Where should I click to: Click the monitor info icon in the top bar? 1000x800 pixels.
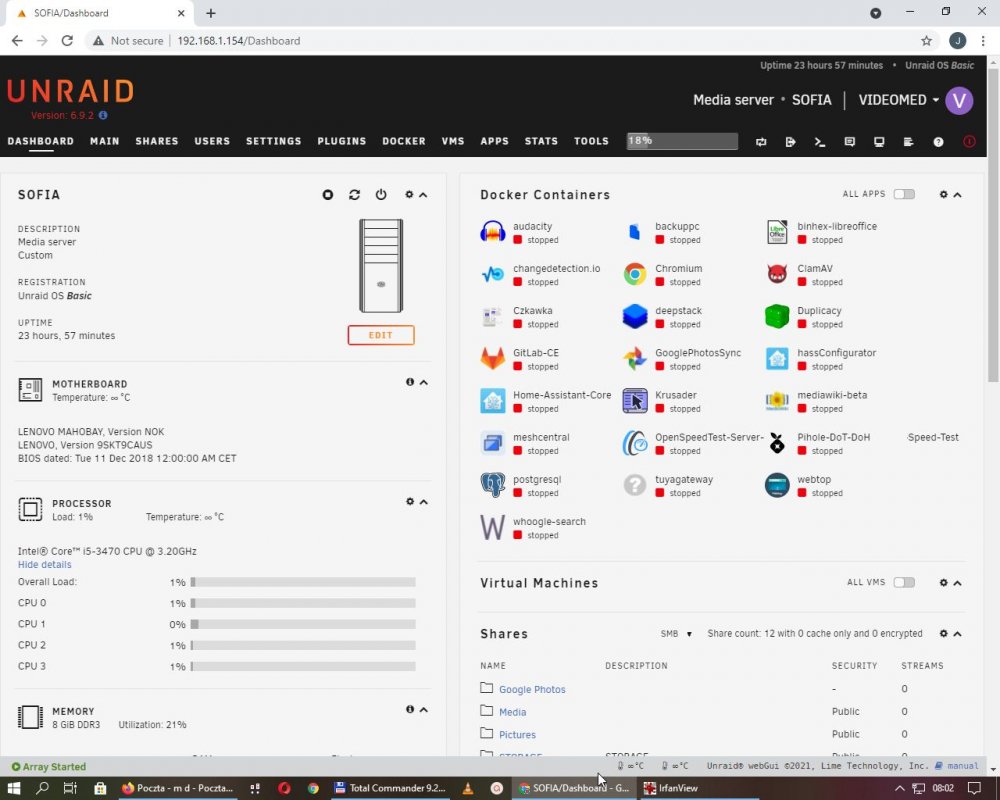click(879, 142)
